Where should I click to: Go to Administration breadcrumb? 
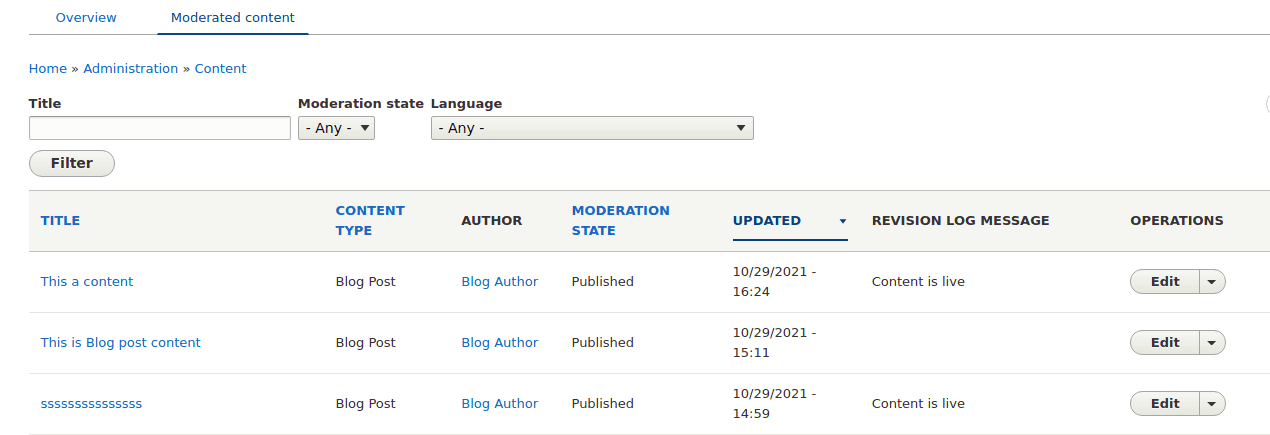(x=130, y=69)
